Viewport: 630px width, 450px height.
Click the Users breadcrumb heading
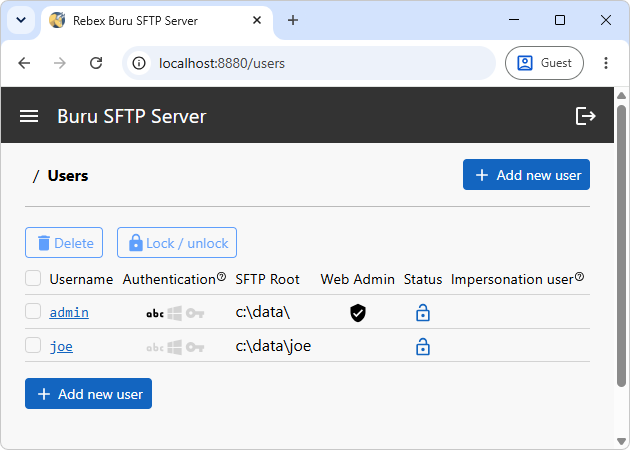pyautogui.click(x=68, y=176)
